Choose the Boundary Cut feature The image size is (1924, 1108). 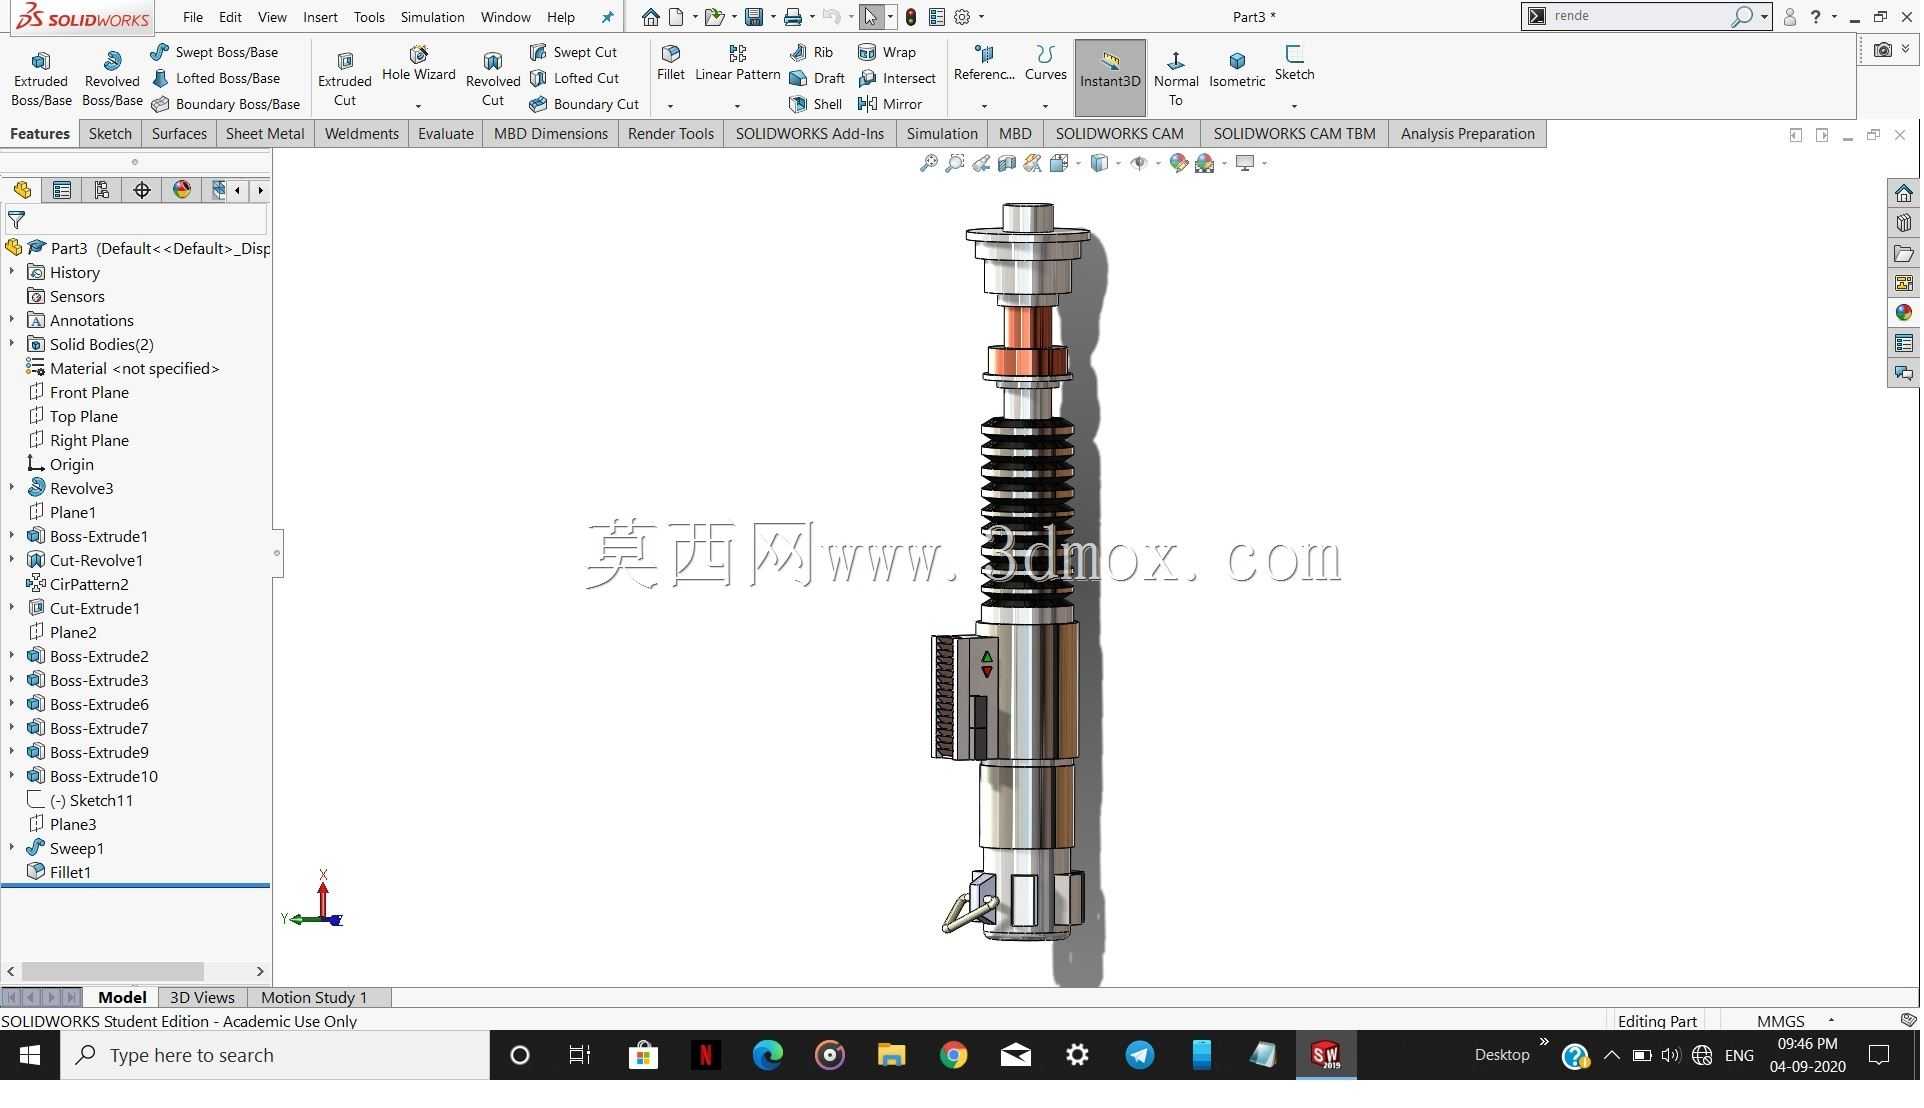click(584, 104)
